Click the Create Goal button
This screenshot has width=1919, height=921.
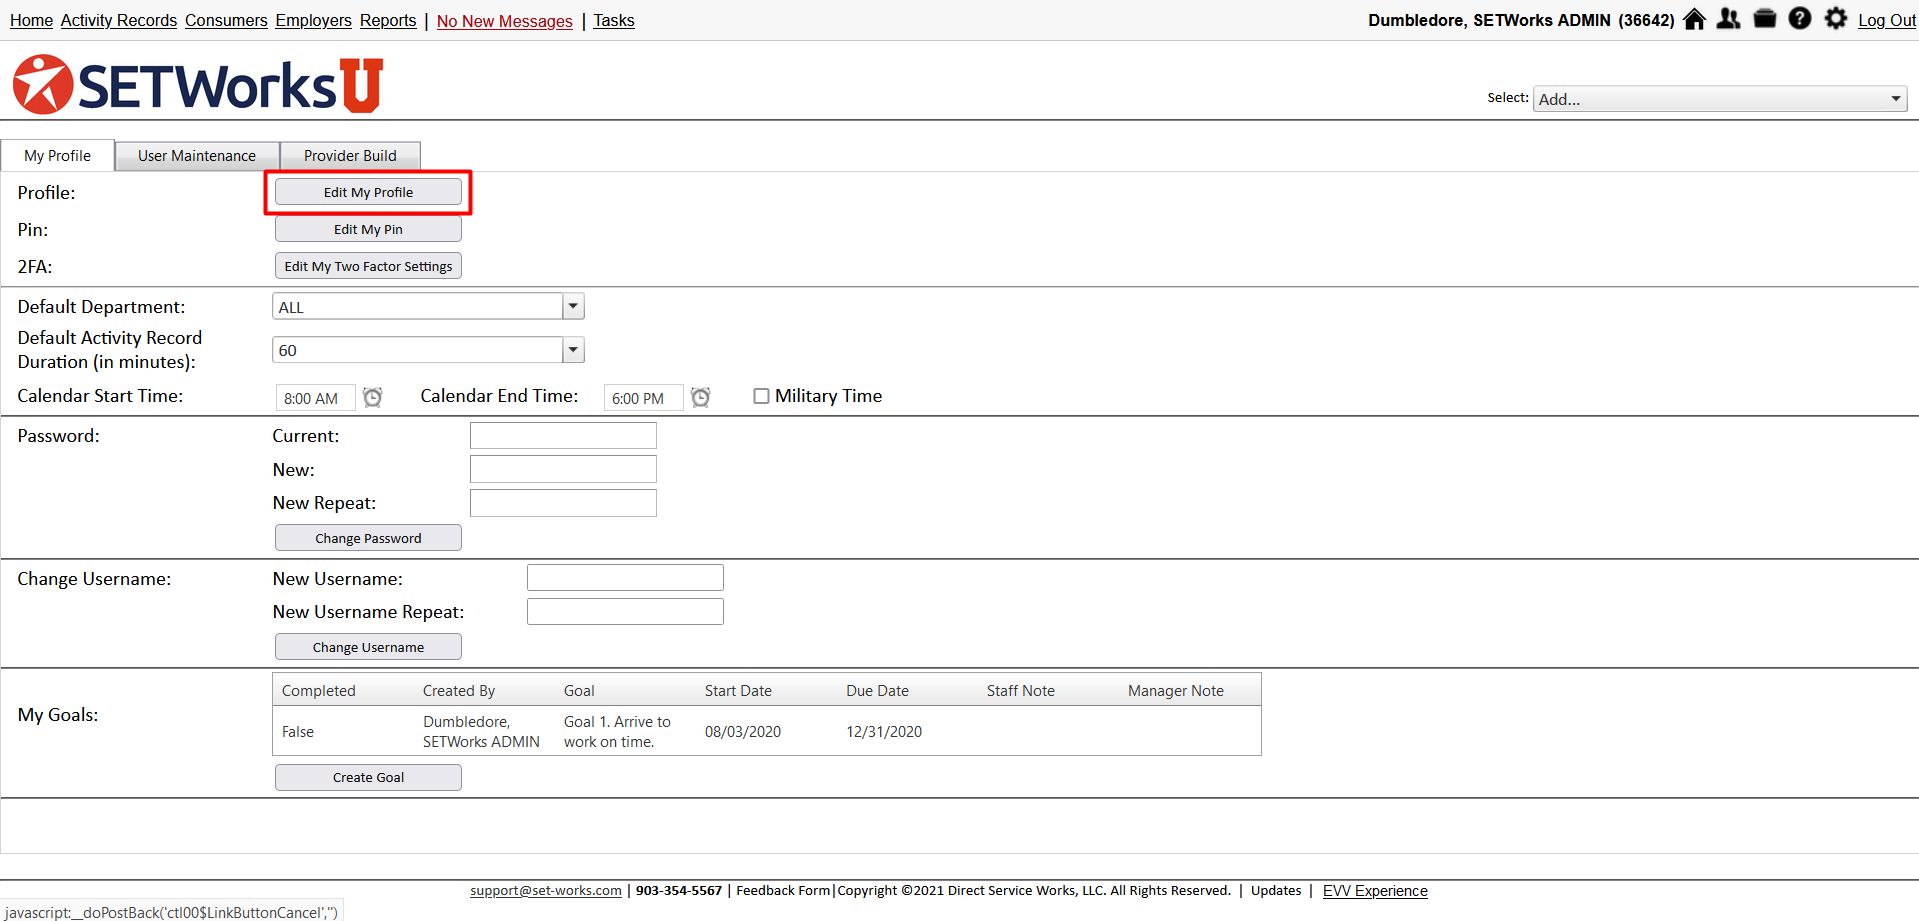[368, 777]
